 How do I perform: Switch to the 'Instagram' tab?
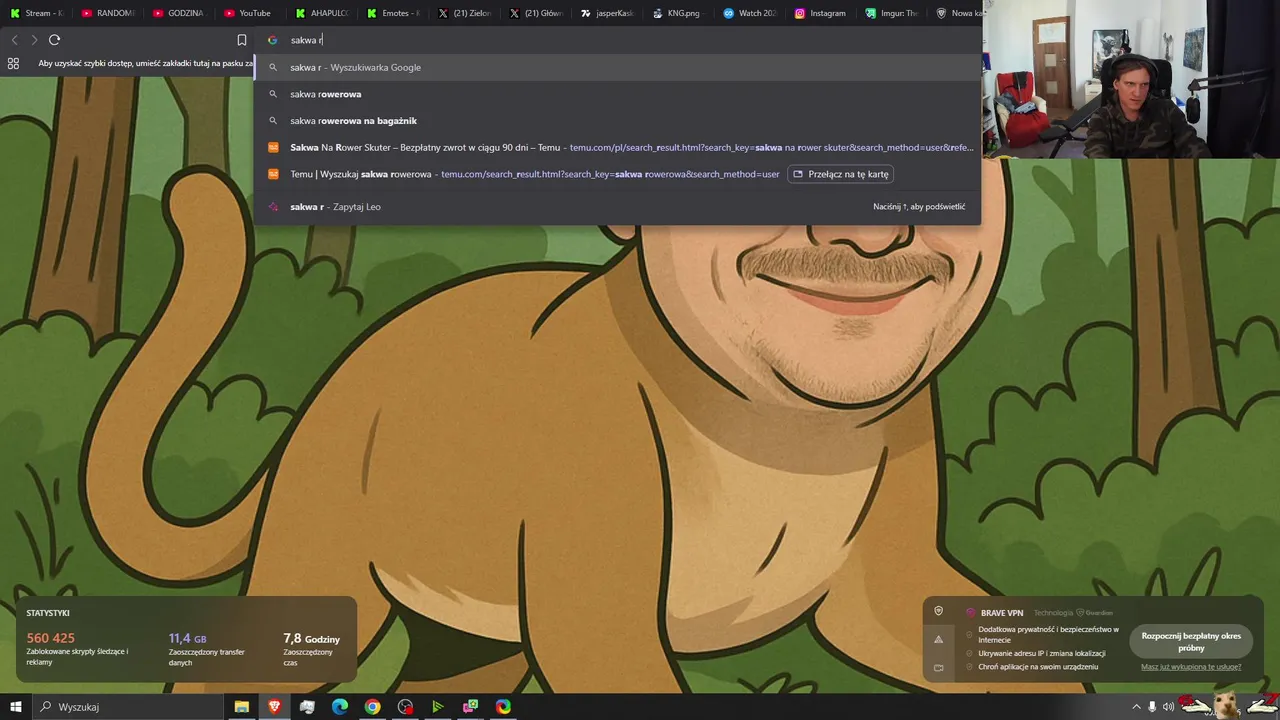(x=821, y=13)
